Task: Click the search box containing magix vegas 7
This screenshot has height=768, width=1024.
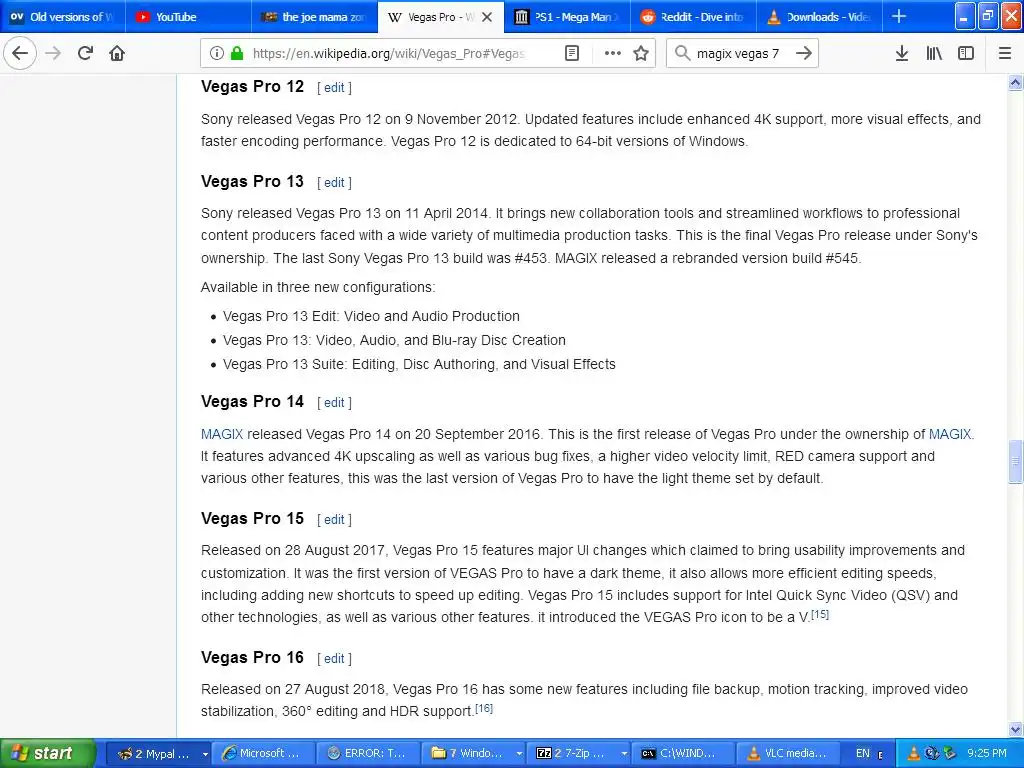Action: click(x=743, y=53)
